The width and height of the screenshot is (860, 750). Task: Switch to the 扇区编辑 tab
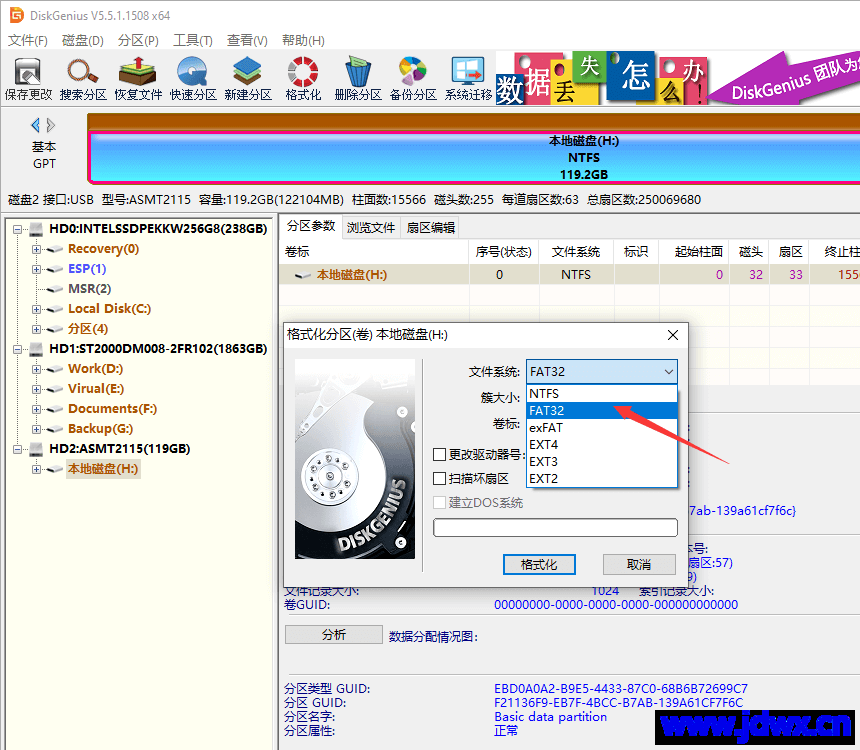click(x=431, y=227)
